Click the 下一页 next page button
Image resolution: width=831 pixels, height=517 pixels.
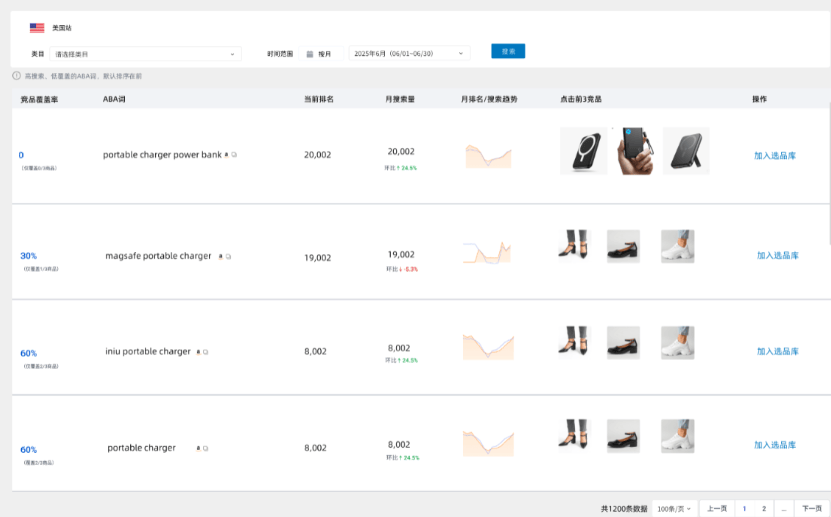coord(813,508)
